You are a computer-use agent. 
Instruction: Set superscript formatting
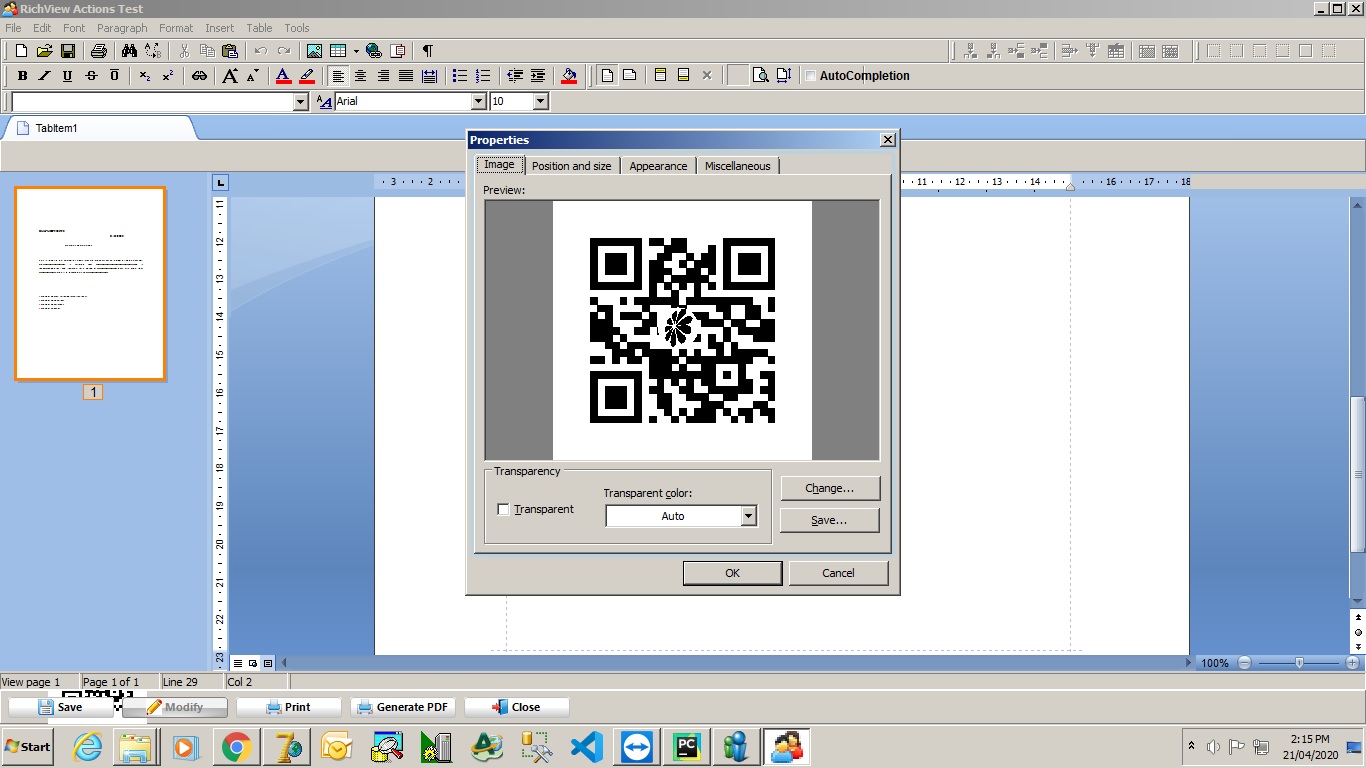(x=168, y=76)
